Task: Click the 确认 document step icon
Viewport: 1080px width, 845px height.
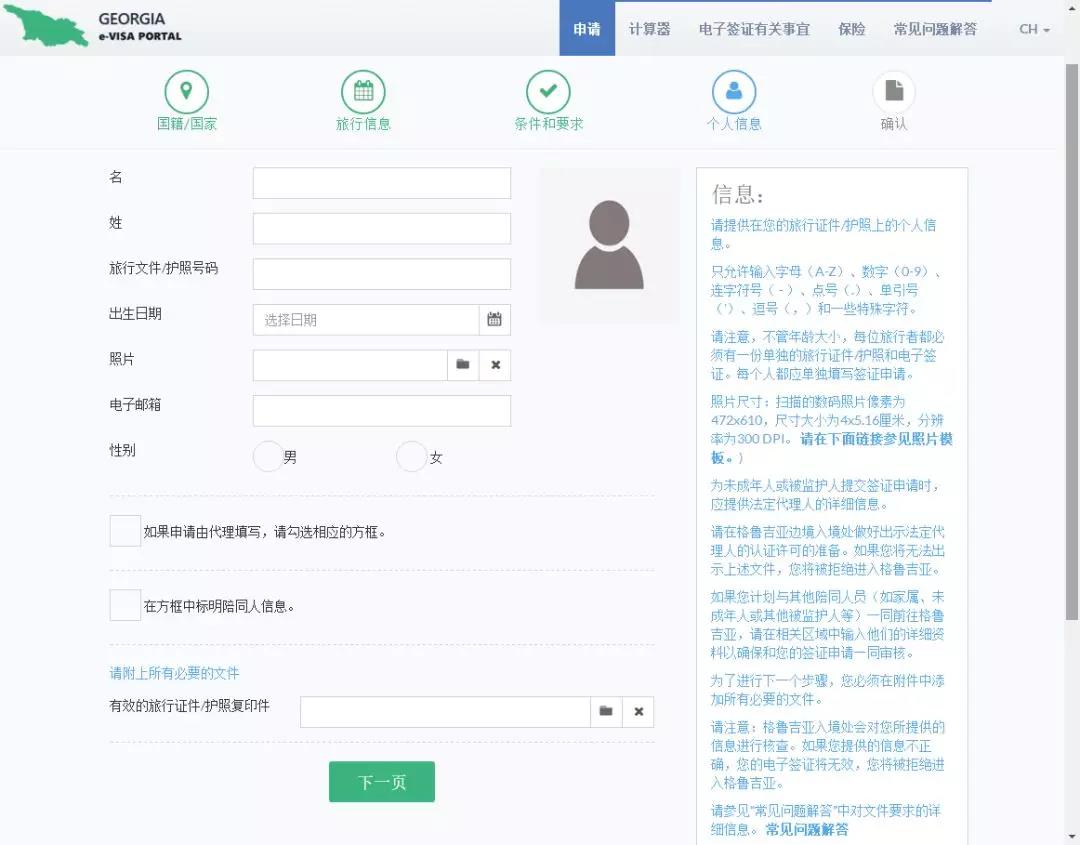Action: [894, 92]
